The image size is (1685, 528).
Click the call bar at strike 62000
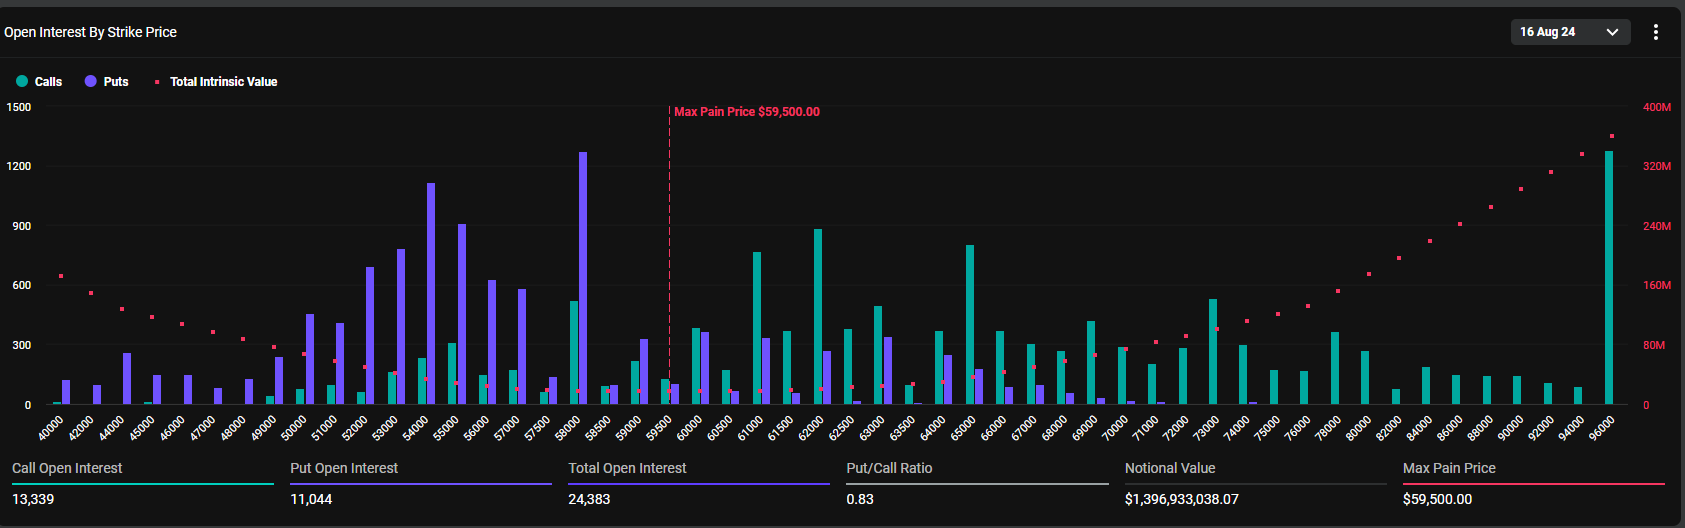(x=818, y=316)
